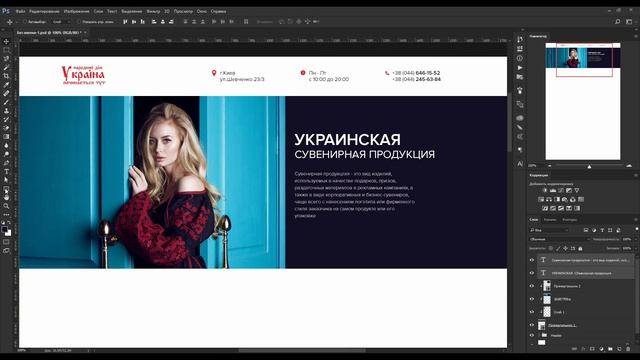Select the Hand tool

click(x=6, y=198)
